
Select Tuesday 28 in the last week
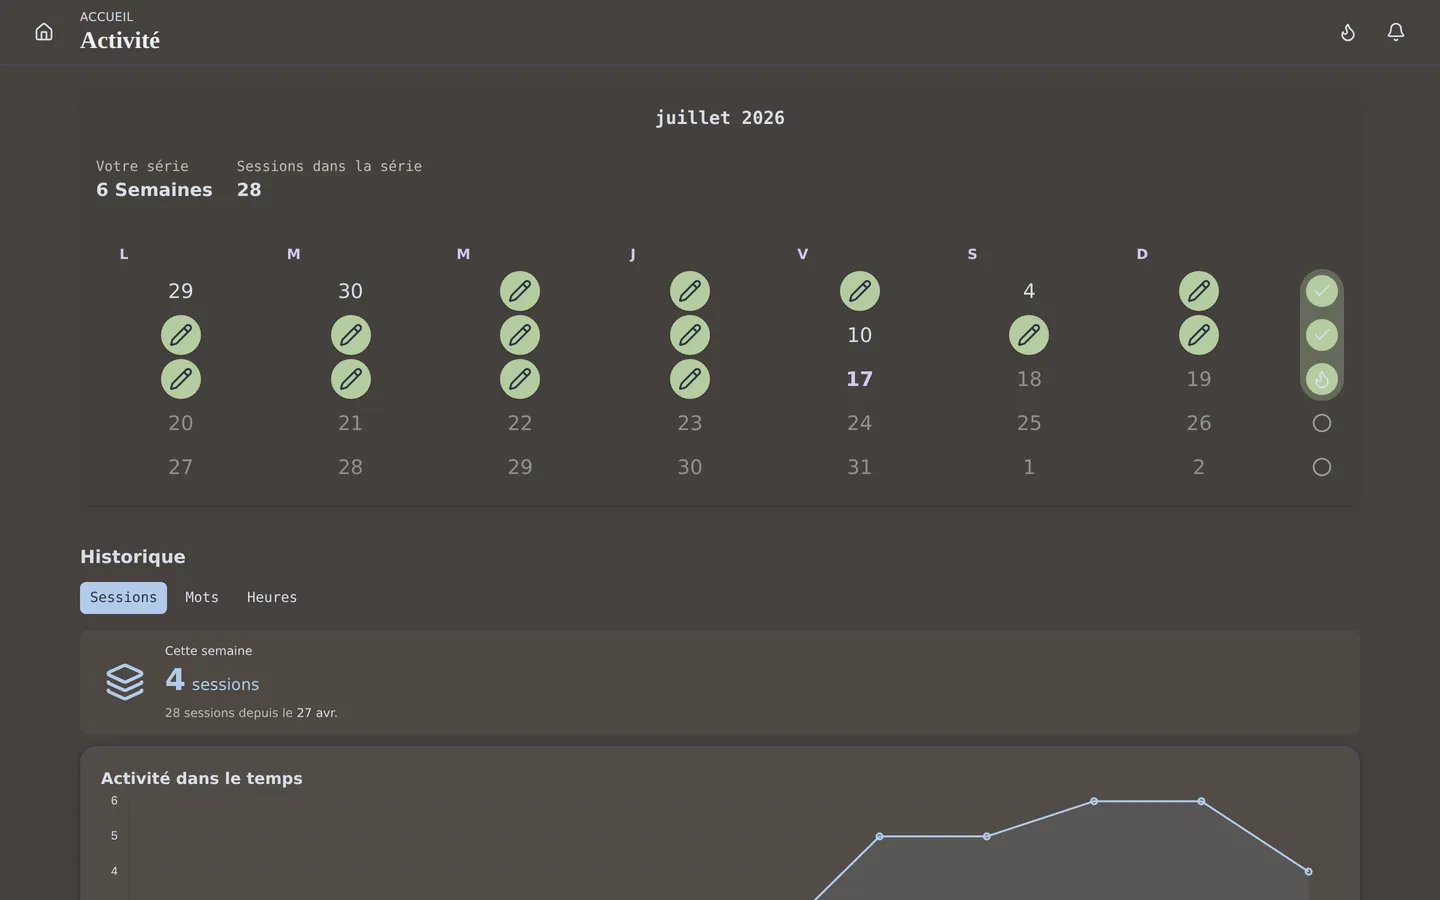[351, 467]
